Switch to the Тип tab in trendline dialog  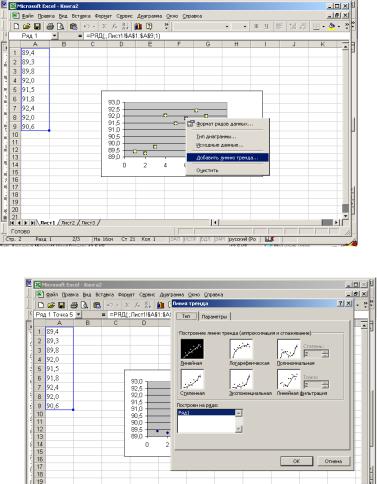click(186, 316)
